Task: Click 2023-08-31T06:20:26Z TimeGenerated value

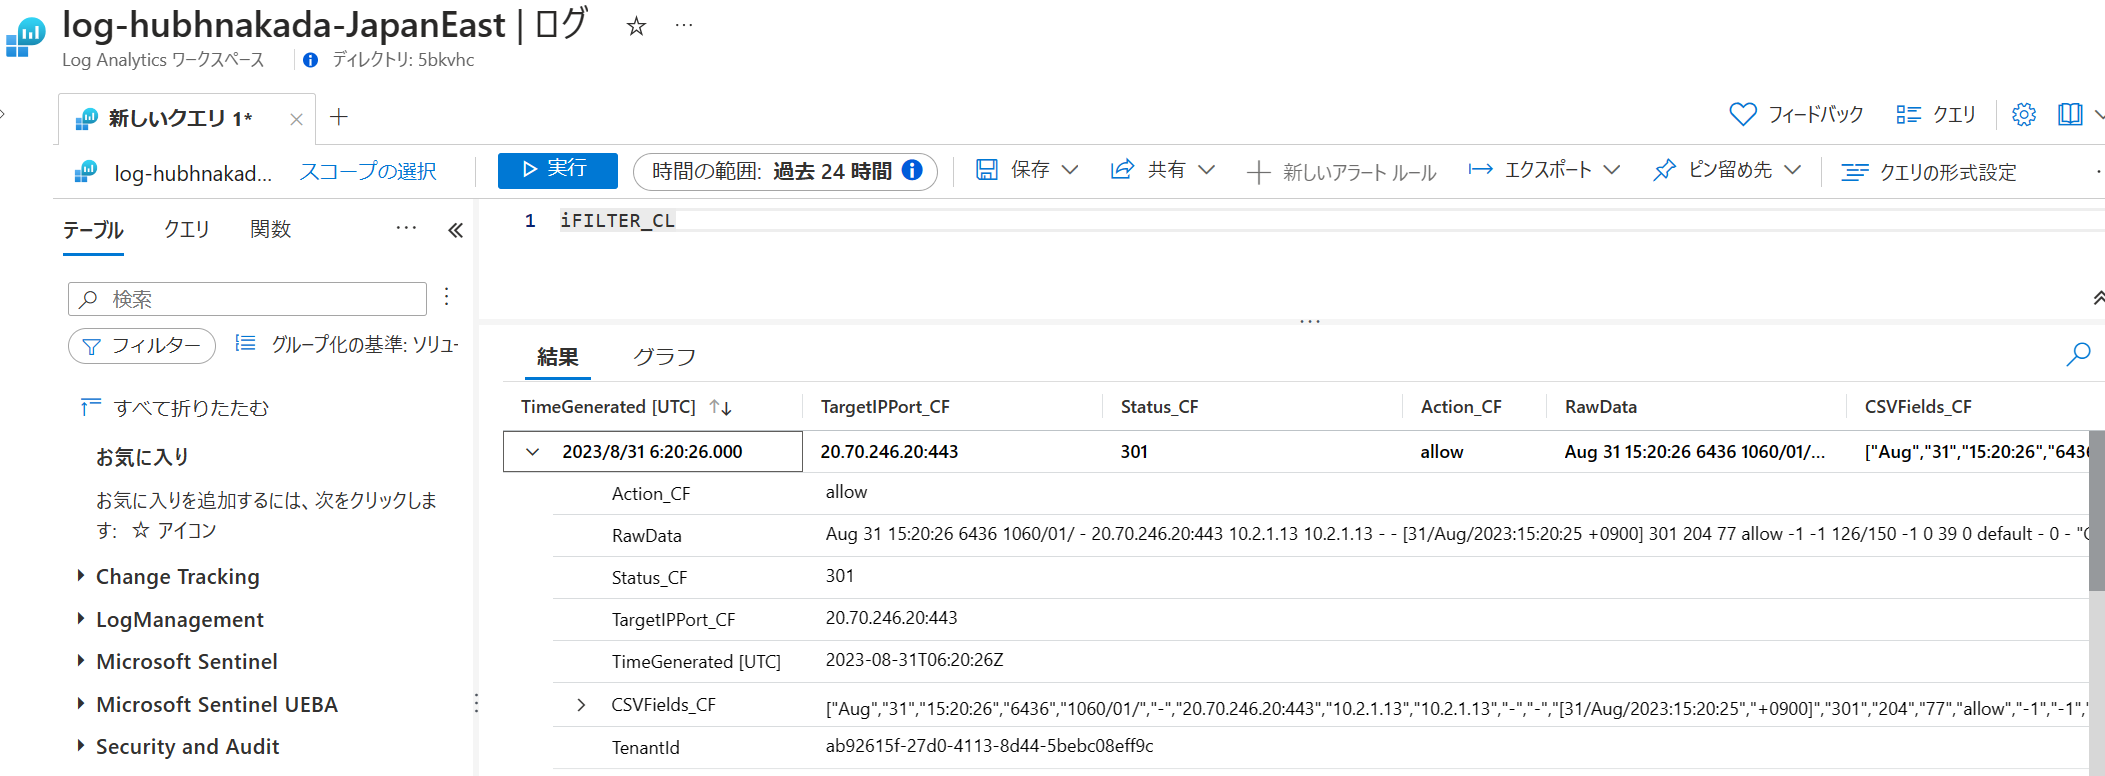Action: click(914, 660)
